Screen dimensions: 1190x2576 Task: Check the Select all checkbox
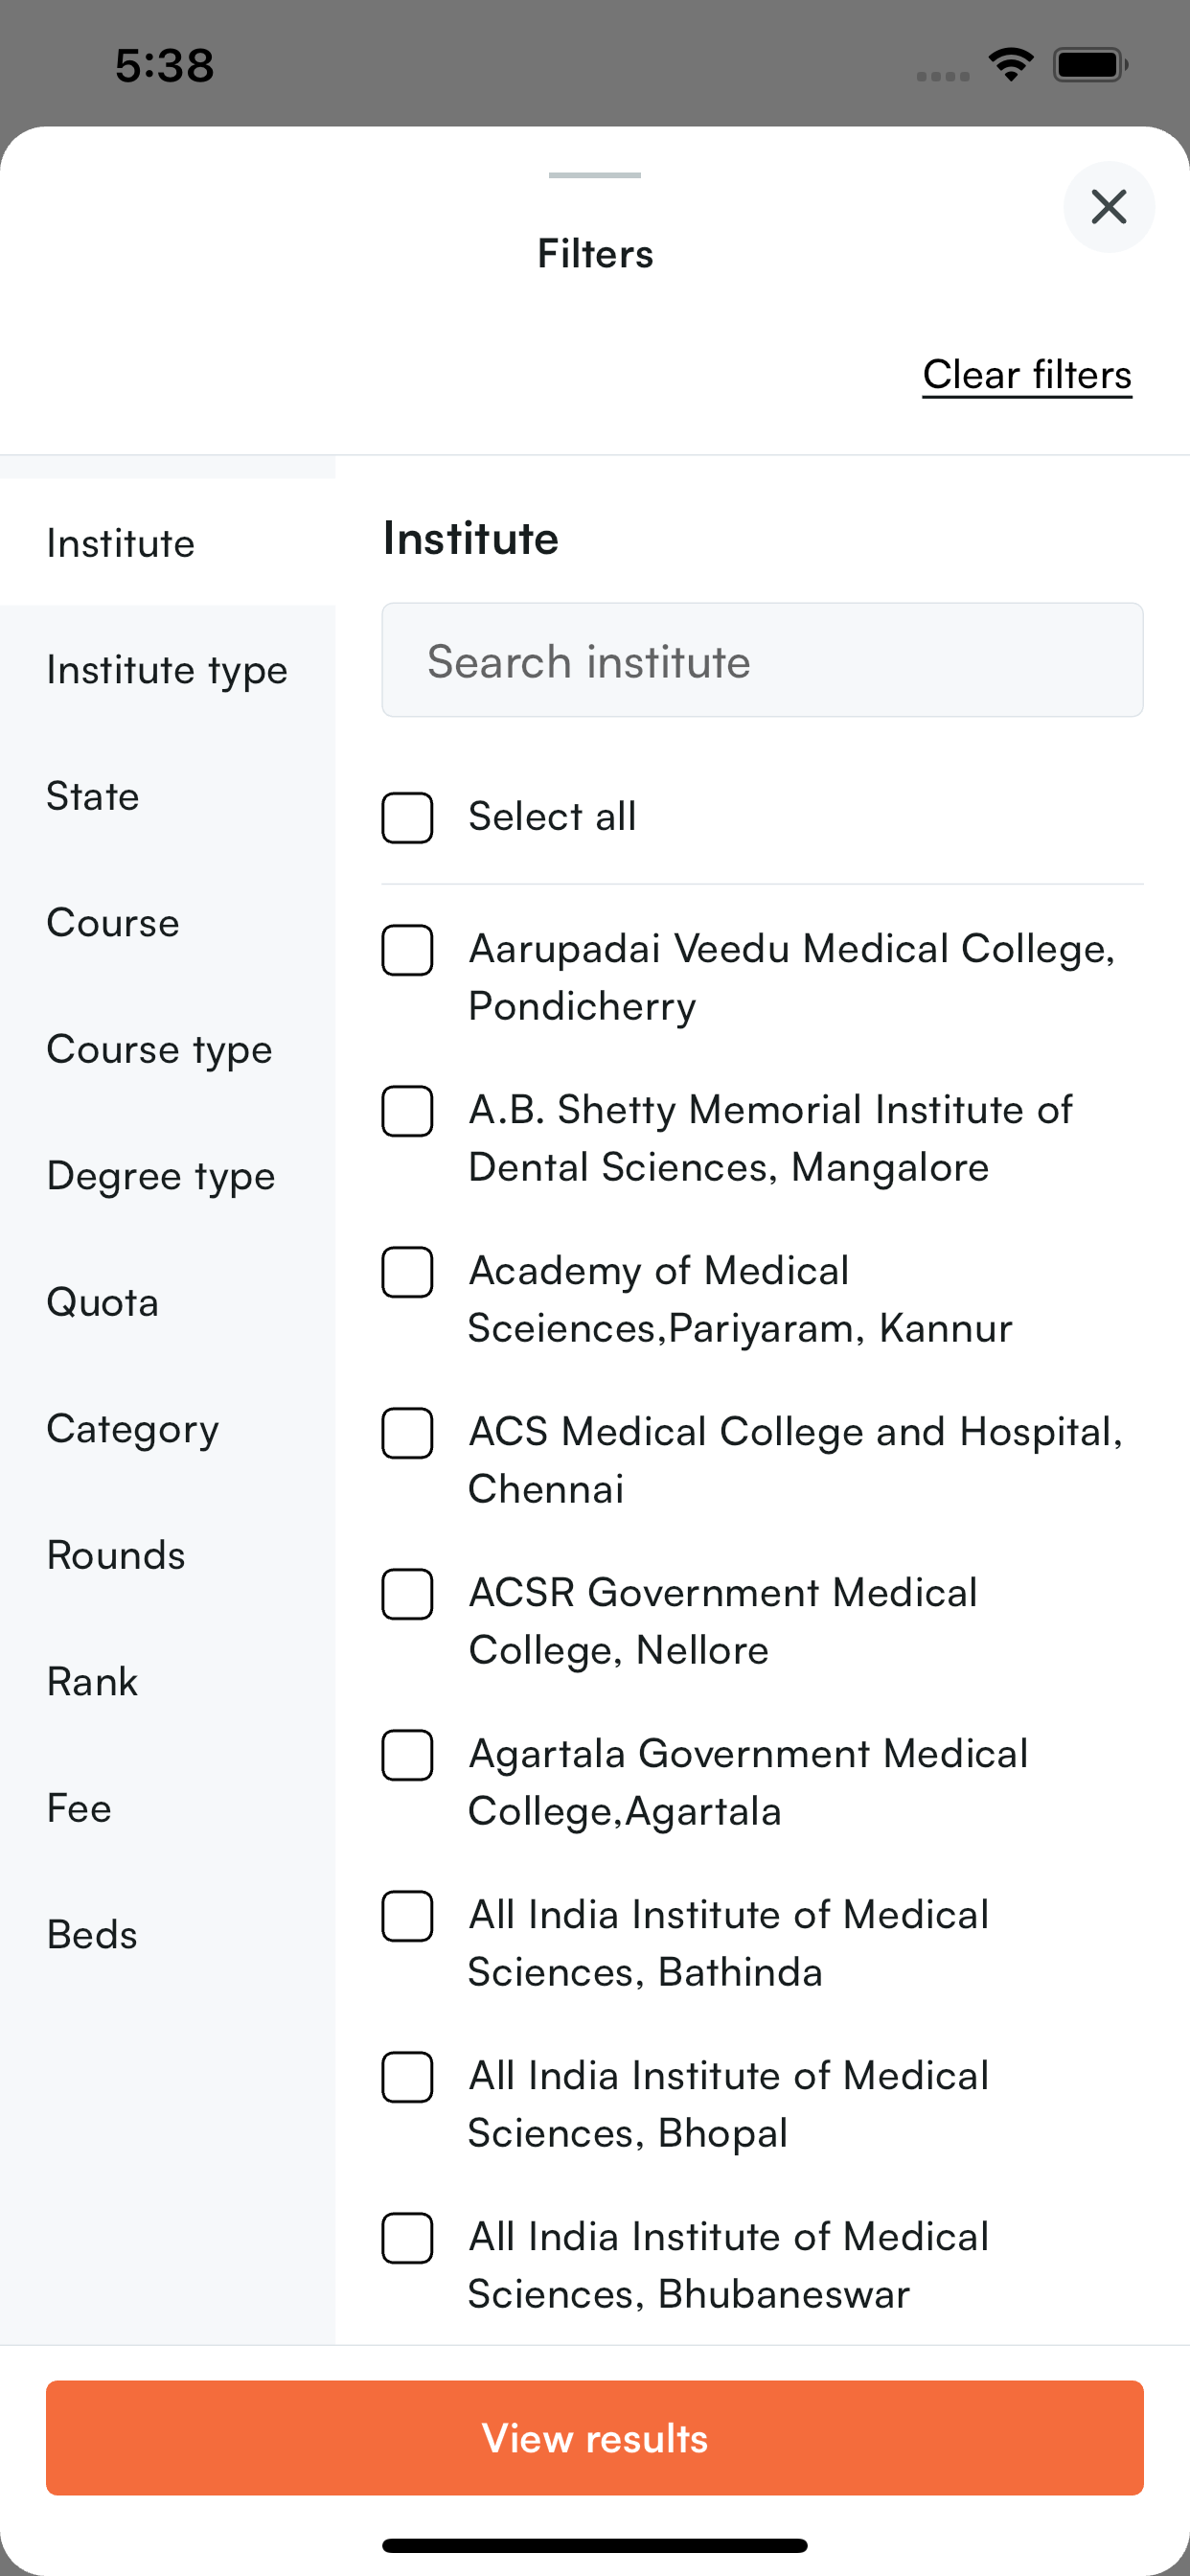coord(408,818)
